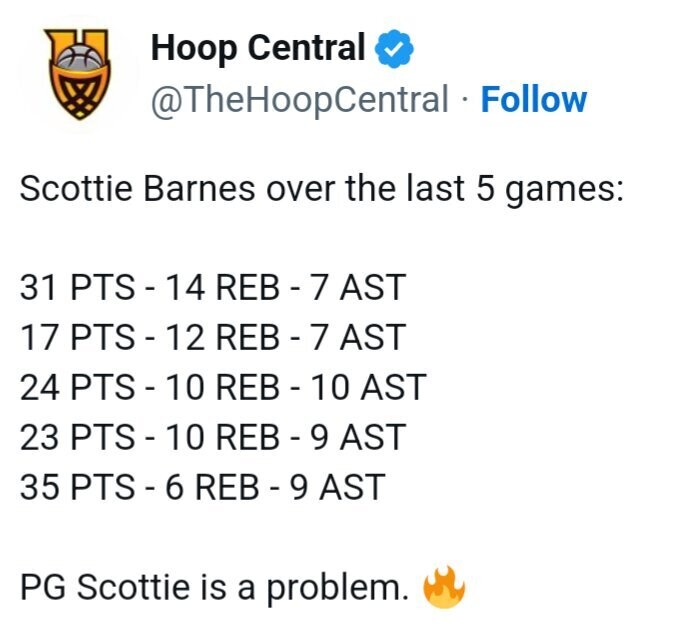The height and width of the screenshot is (628, 686).
Task: Click the fire emoji after the tweet
Action: coord(445,589)
